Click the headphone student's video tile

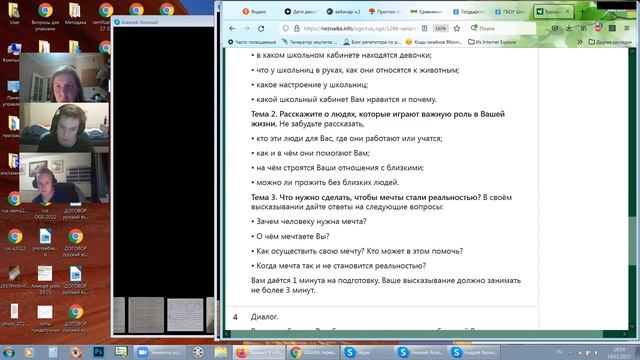(64, 127)
